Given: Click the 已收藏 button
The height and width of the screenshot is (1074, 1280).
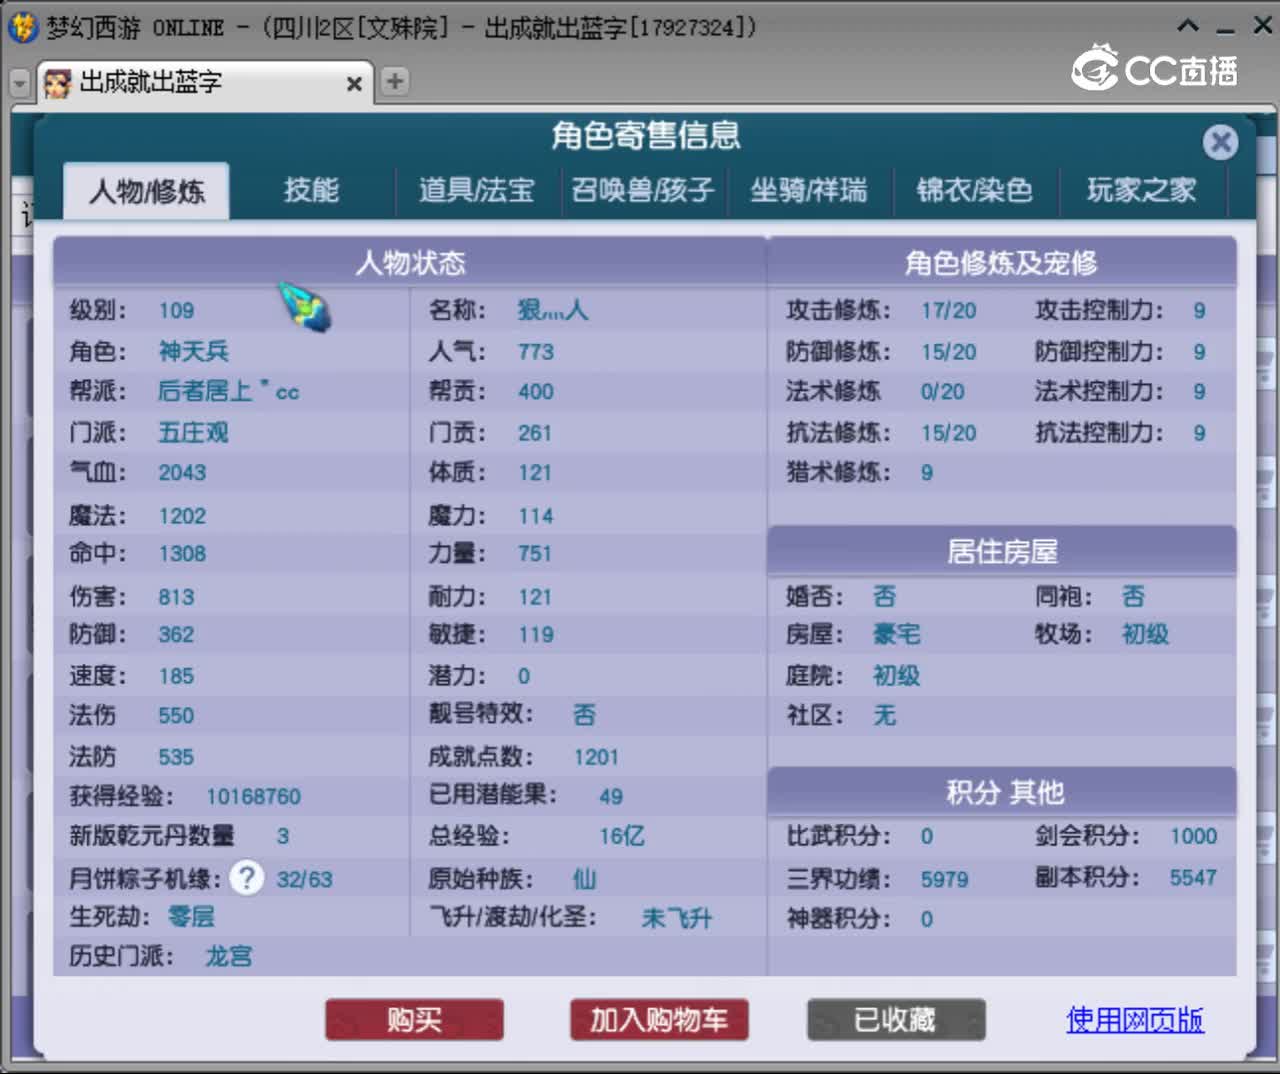Looking at the screenshot, I should [896, 1020].
